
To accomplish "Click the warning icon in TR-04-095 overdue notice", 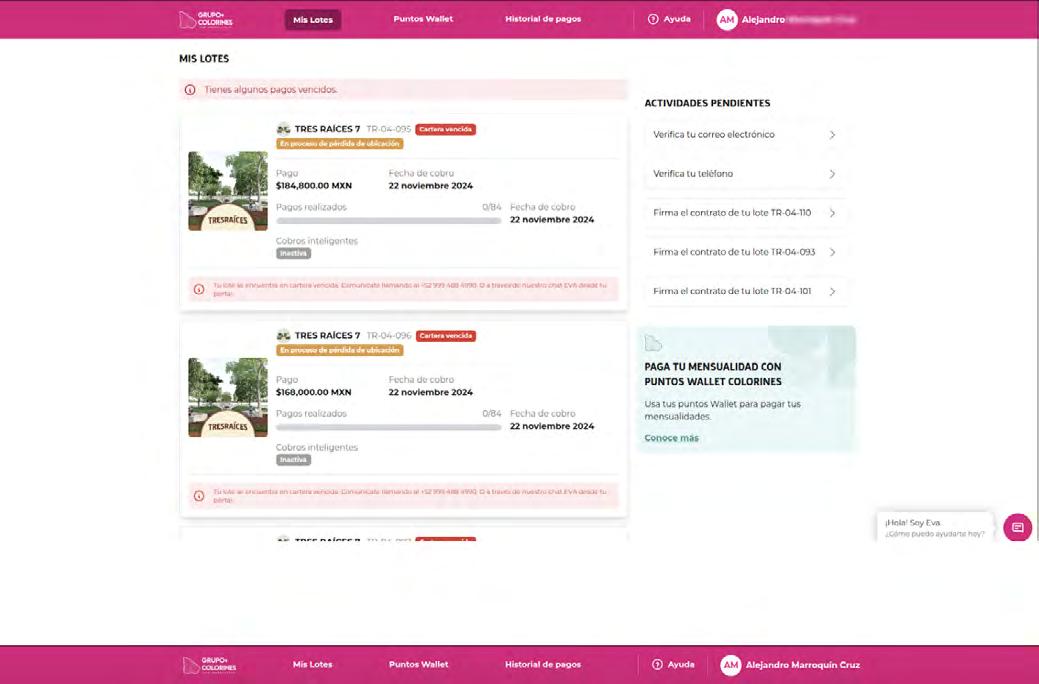I will pyautogui.click(x=199, y=289).
